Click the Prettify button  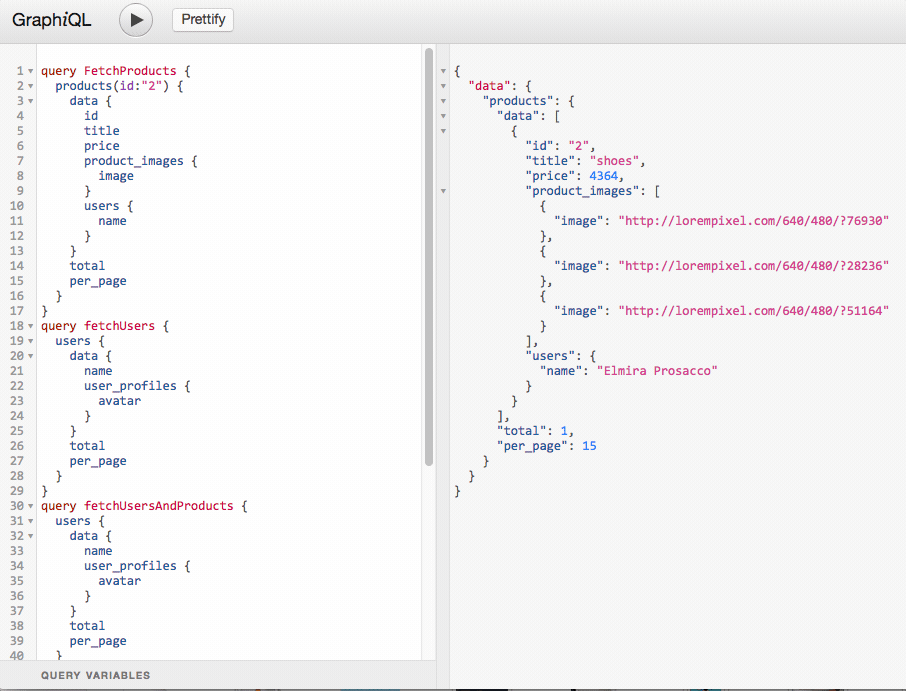point(203,20)
